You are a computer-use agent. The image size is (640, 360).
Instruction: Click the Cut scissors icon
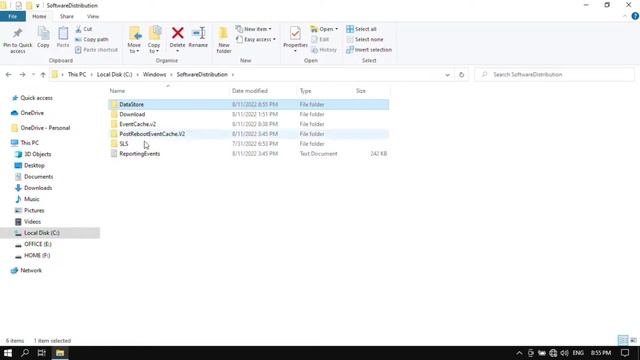point(78,29)
